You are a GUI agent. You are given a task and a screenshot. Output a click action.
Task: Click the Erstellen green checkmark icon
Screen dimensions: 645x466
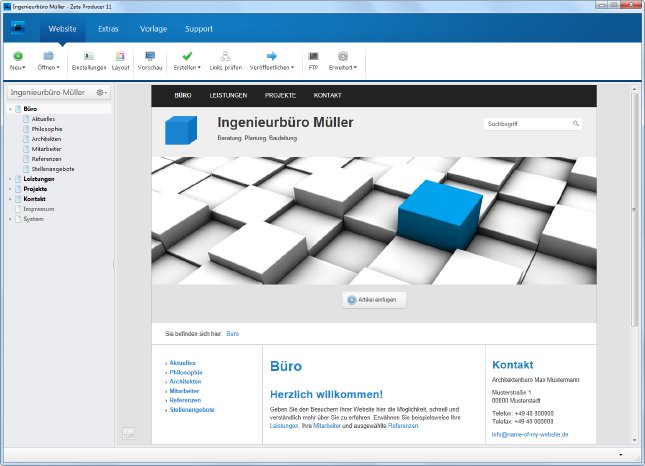(187, 56)
